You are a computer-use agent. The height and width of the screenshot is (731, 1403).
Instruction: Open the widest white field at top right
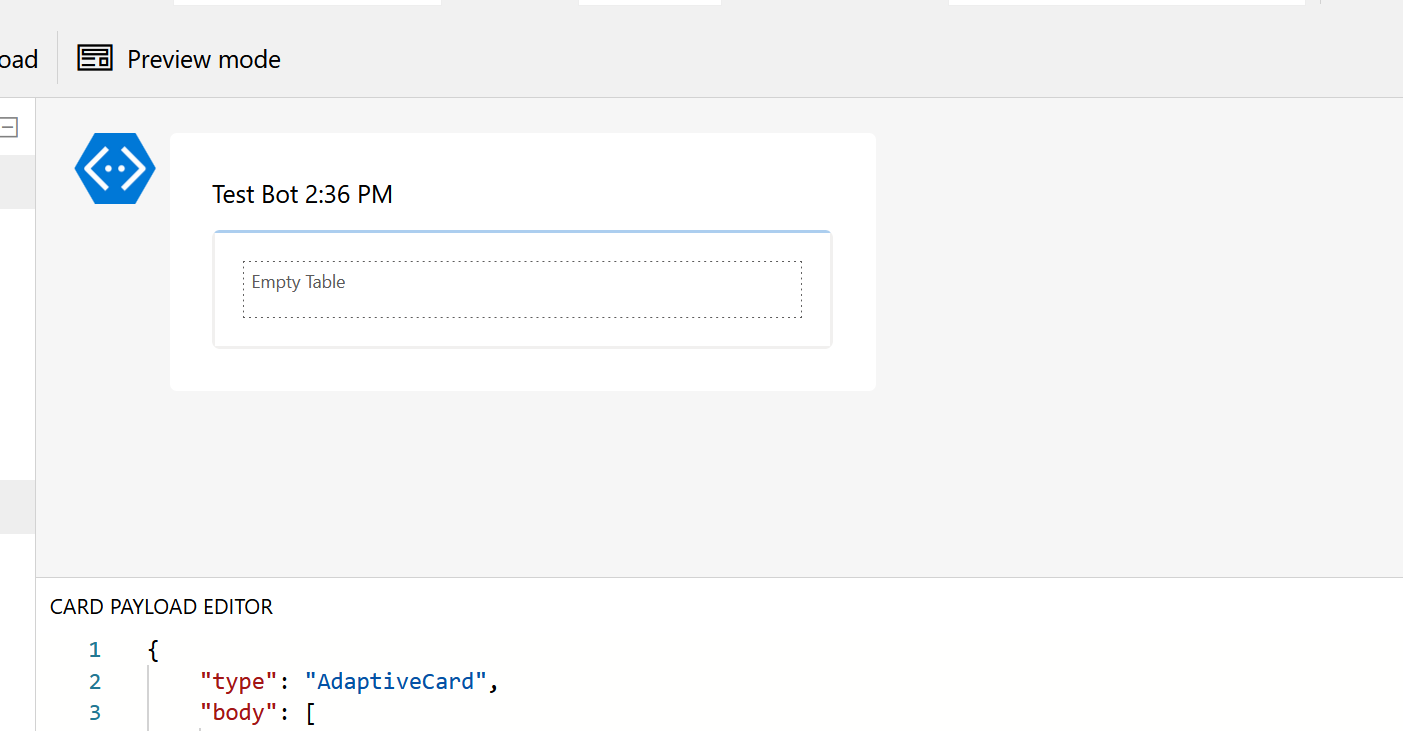click(x=1126, y=2)
